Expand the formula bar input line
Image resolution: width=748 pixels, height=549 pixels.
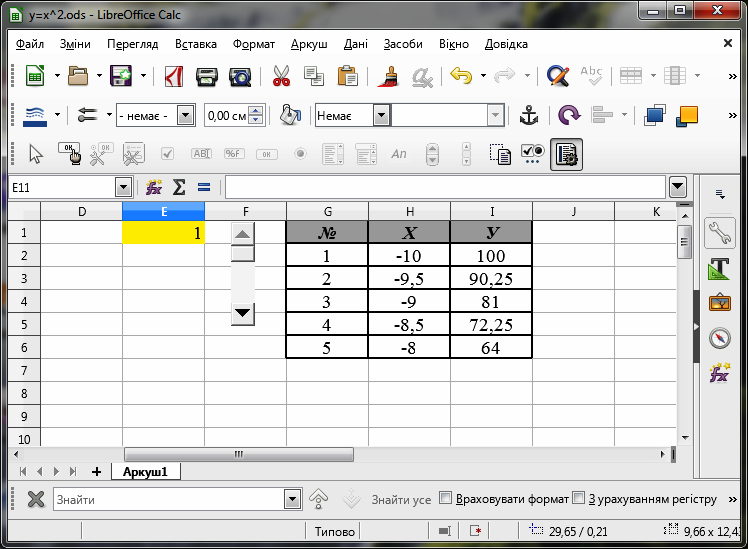pos(678,187)
